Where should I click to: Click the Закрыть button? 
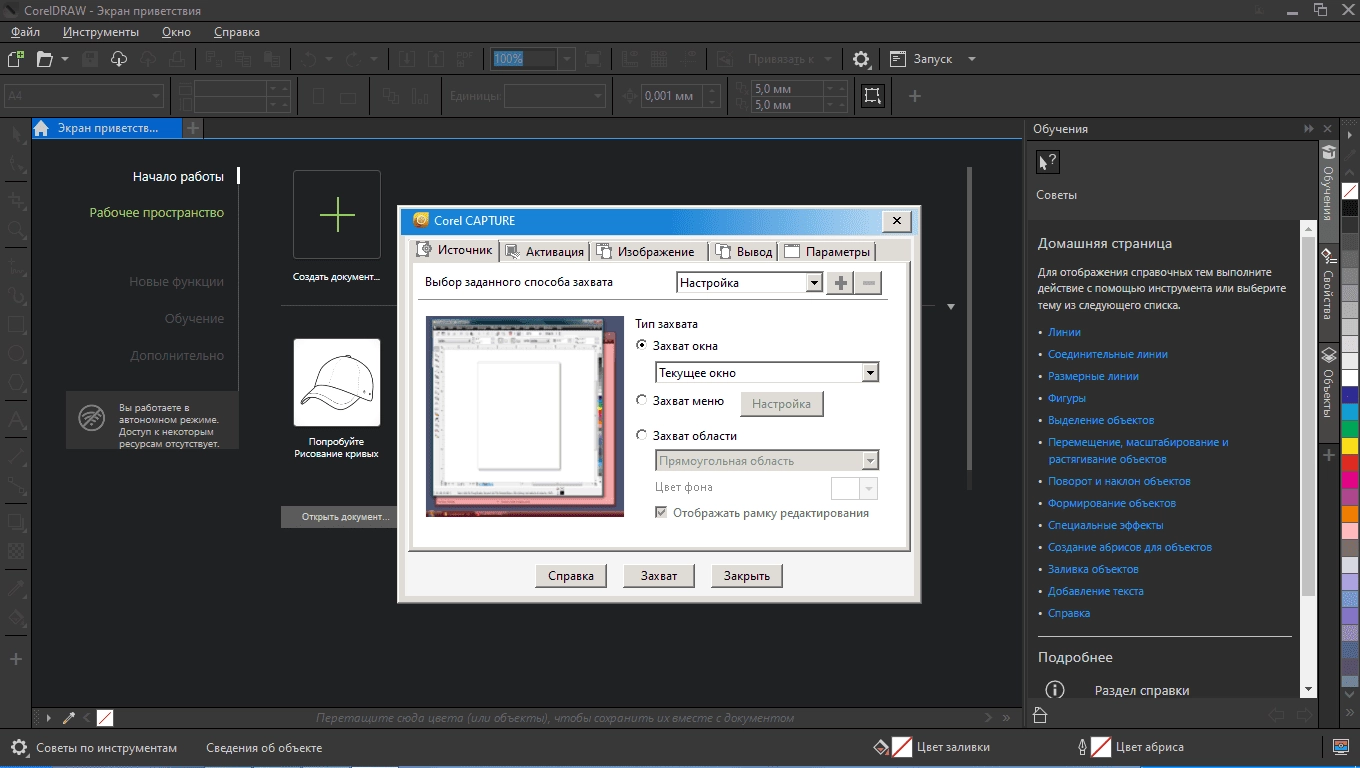point(747,576)
